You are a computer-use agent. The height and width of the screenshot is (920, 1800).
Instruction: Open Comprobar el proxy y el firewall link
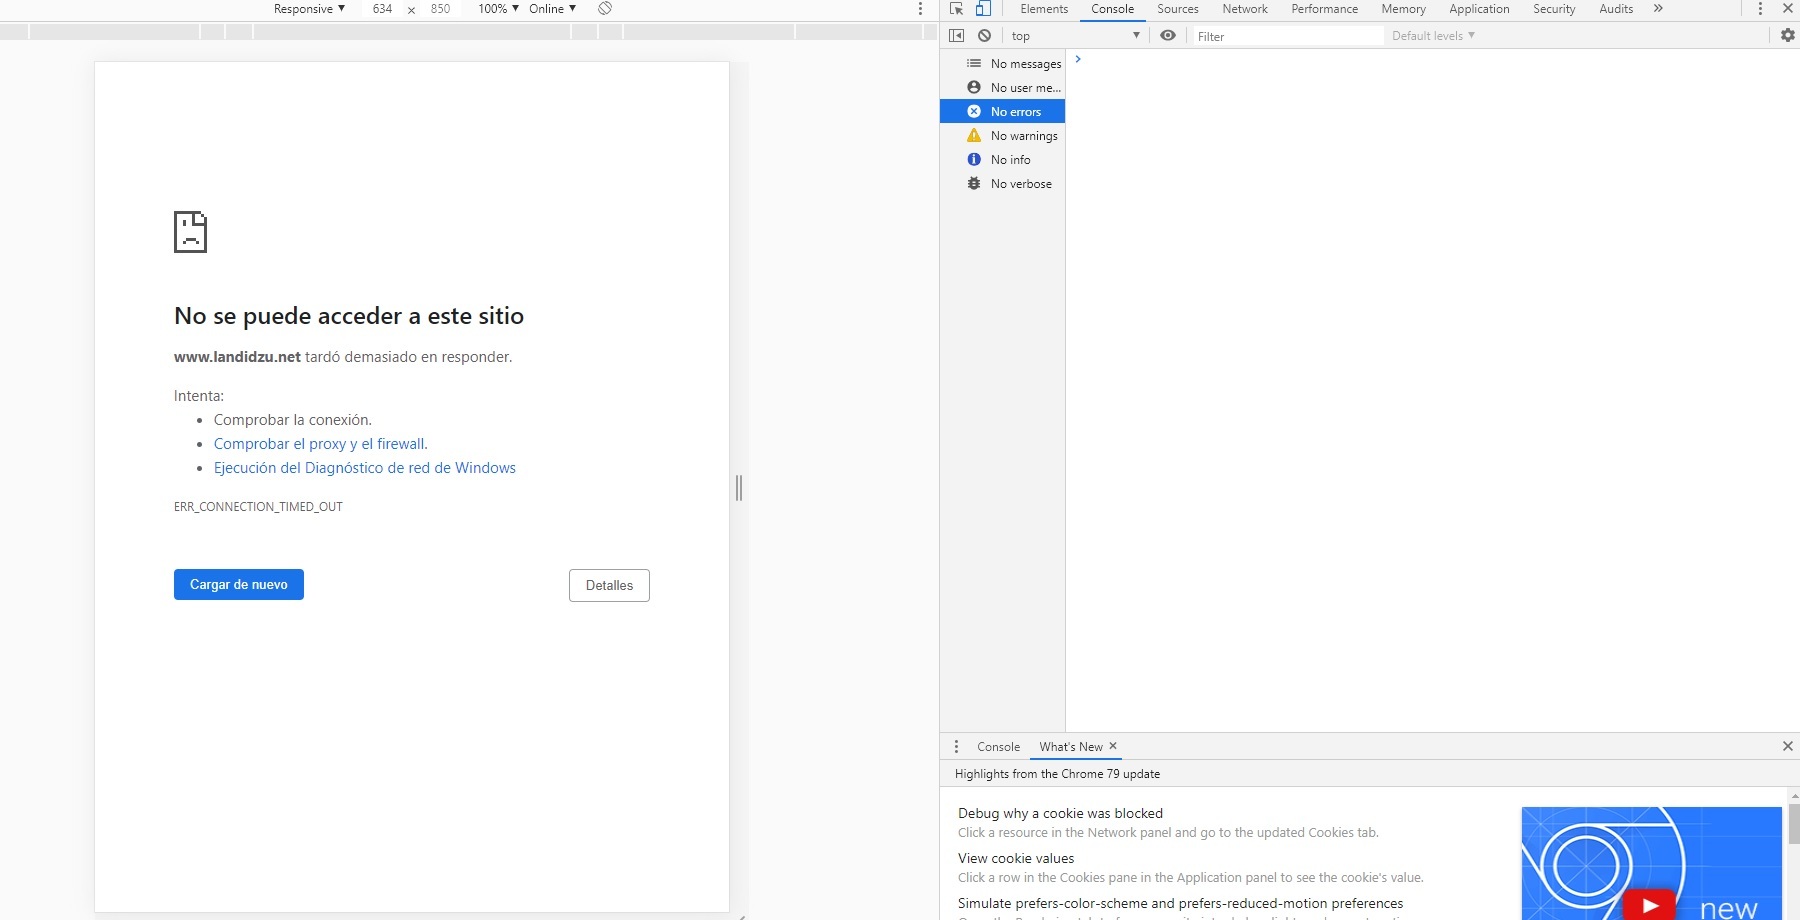pyautogui.click(x=321, y=444)
